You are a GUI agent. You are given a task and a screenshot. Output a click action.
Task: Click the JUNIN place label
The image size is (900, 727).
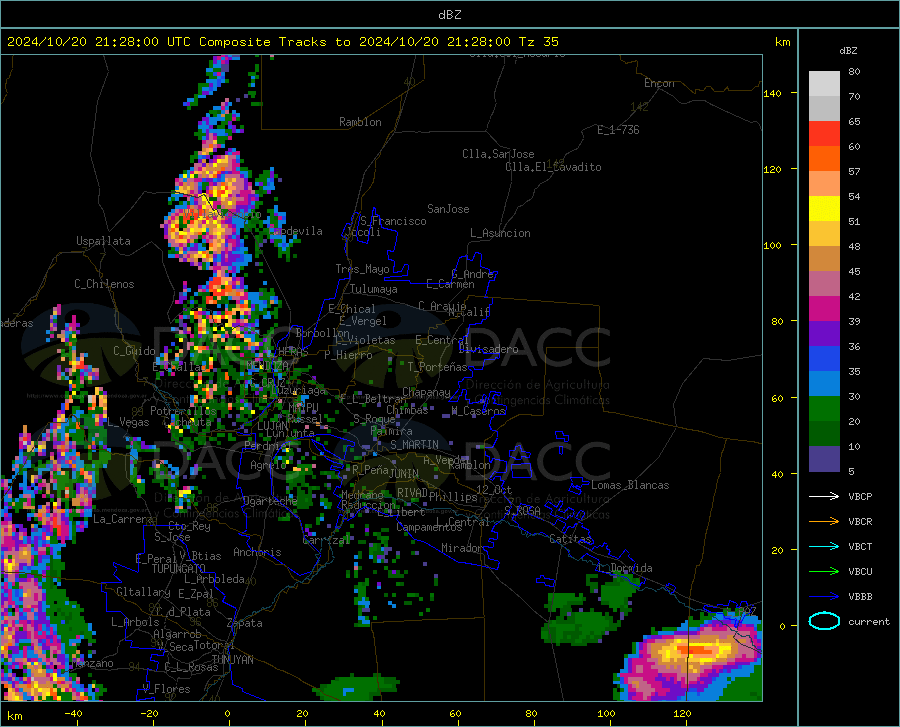[x=404, y=473]
